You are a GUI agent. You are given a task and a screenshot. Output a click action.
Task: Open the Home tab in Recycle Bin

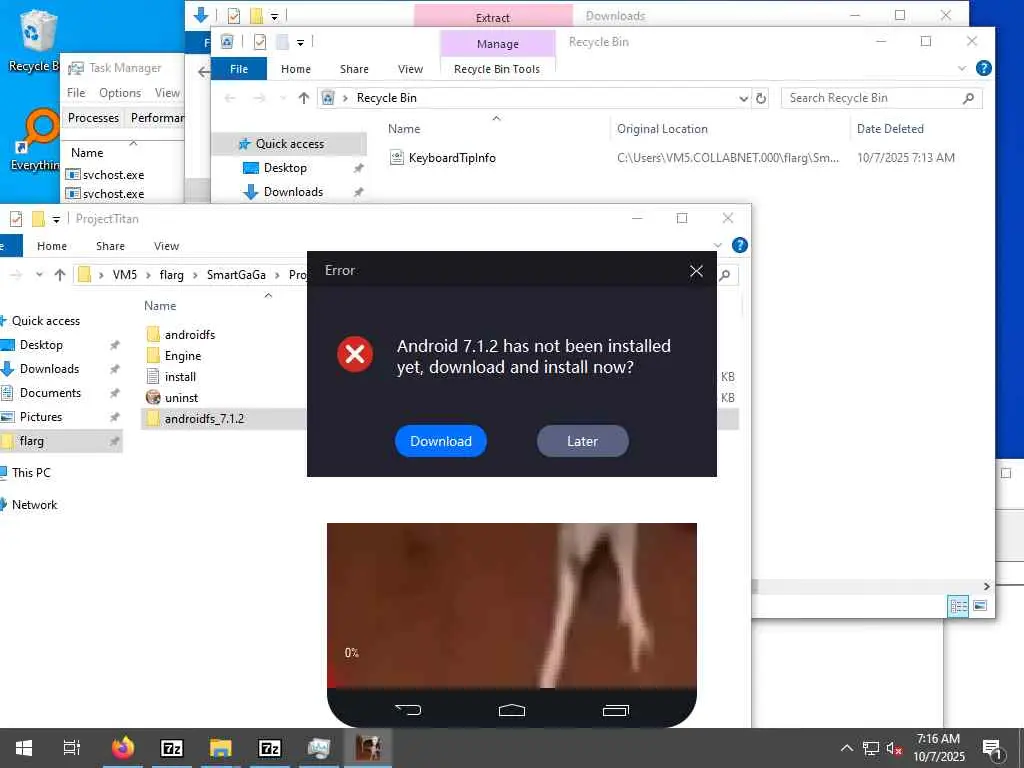(x=296, y=69)
